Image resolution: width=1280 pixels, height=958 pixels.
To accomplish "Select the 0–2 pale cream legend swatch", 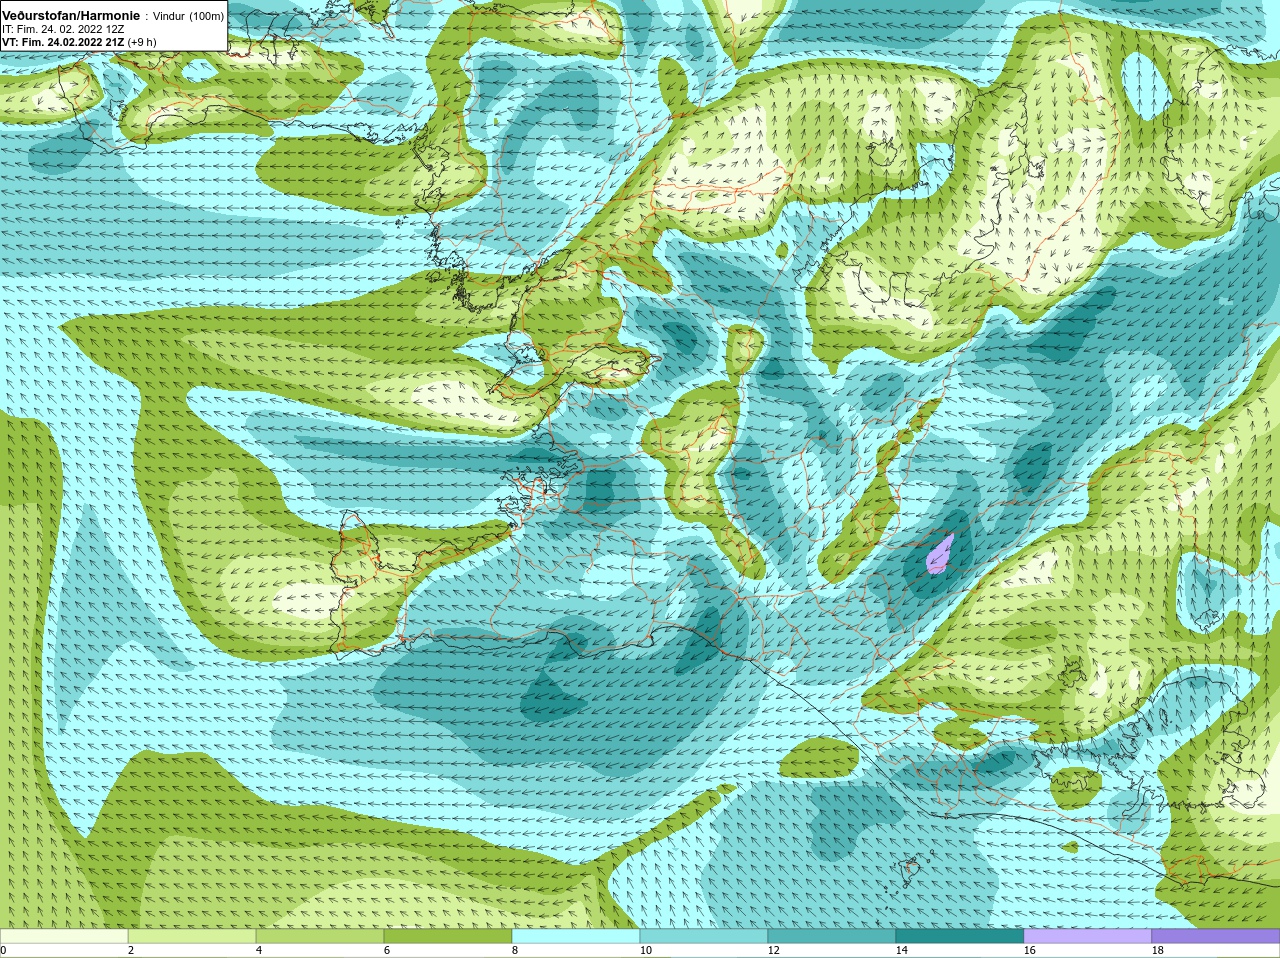I will [64, 936].
